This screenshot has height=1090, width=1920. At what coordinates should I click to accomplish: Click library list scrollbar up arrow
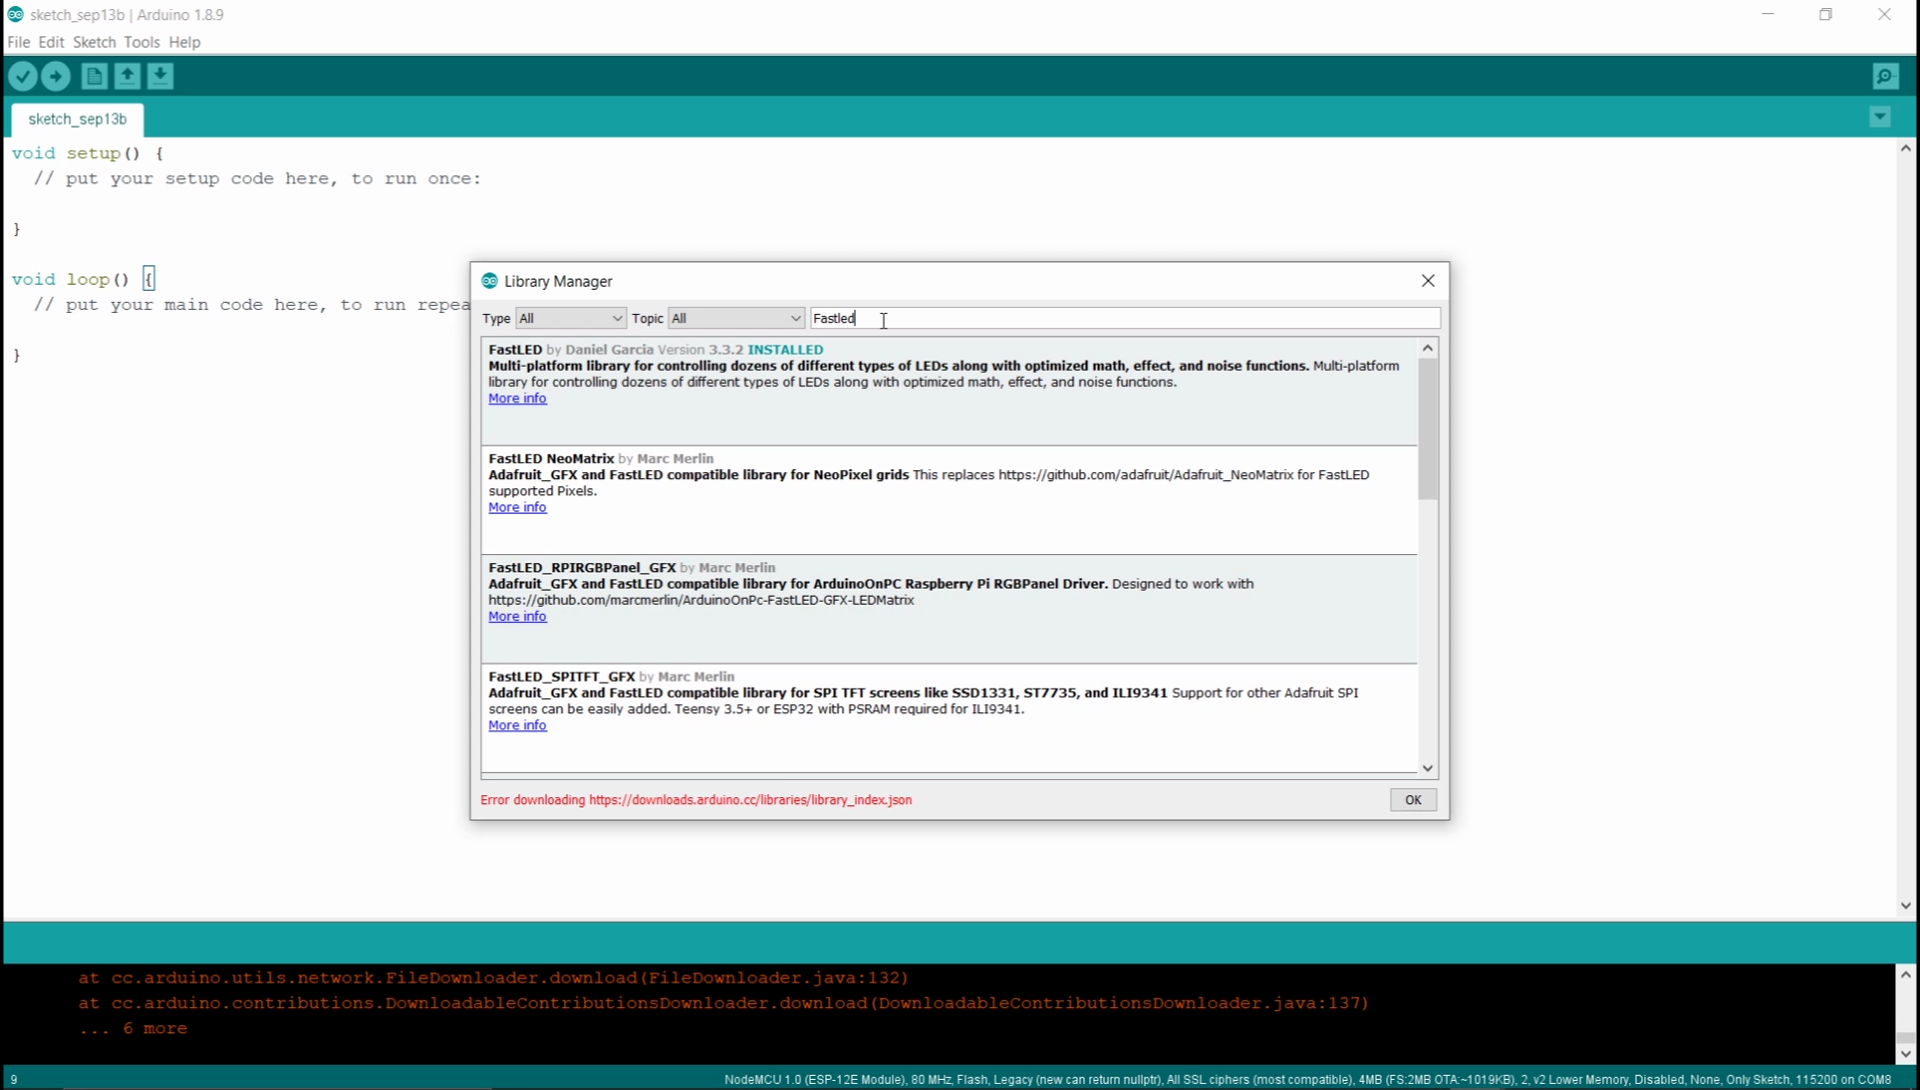coord(1428,348)
